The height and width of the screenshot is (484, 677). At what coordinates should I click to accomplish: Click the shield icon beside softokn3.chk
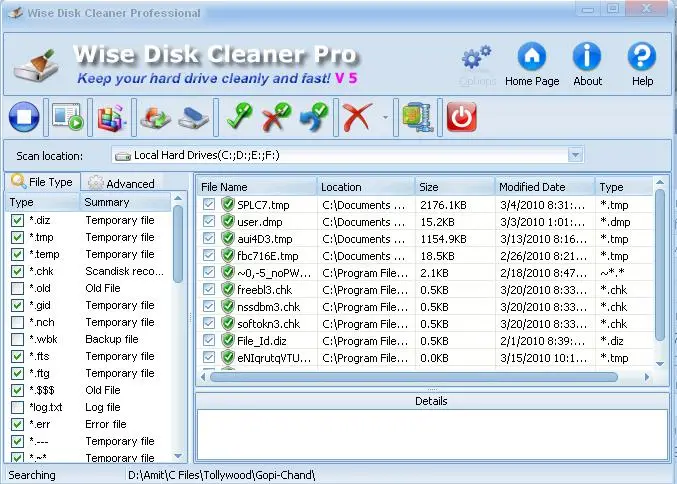228,323
